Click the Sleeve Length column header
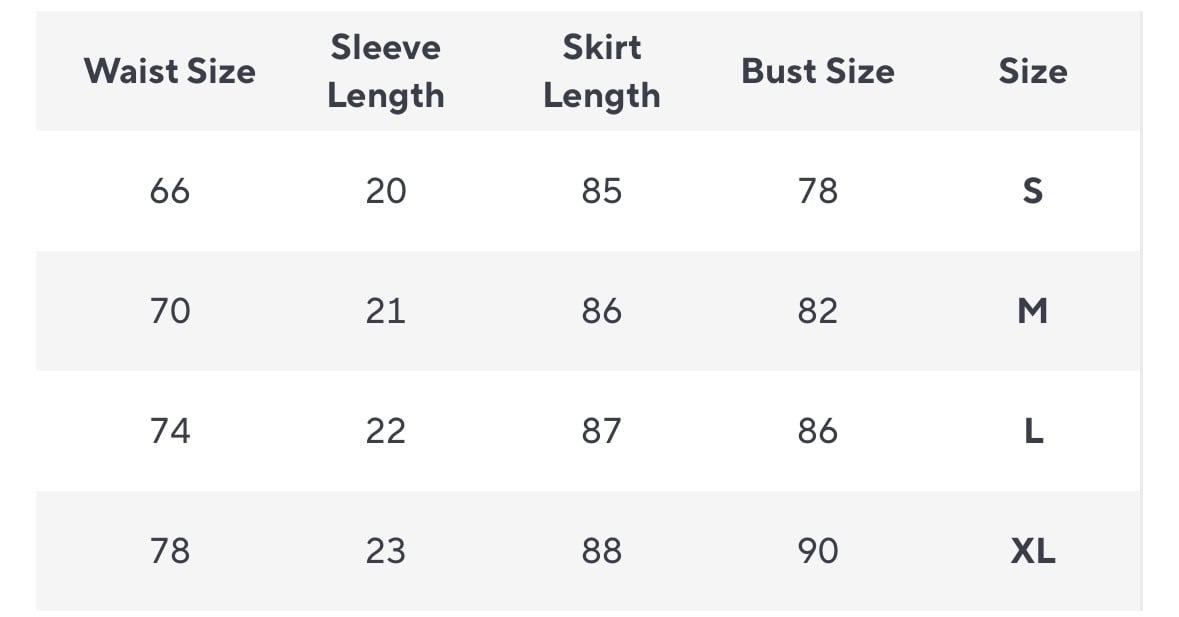Viewport: 1179px width, 617px height. pos(386,71)
